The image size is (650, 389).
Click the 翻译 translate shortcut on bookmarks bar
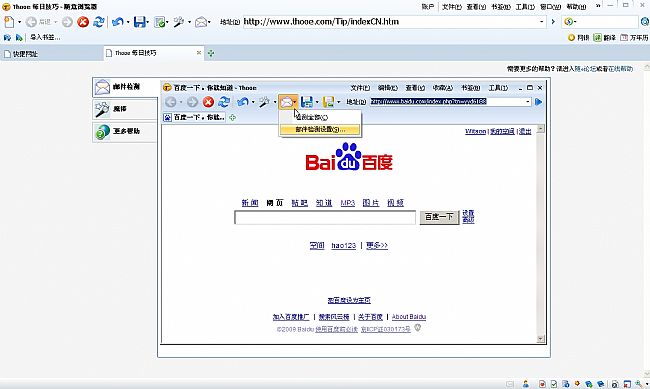click(x=605, y=37)
